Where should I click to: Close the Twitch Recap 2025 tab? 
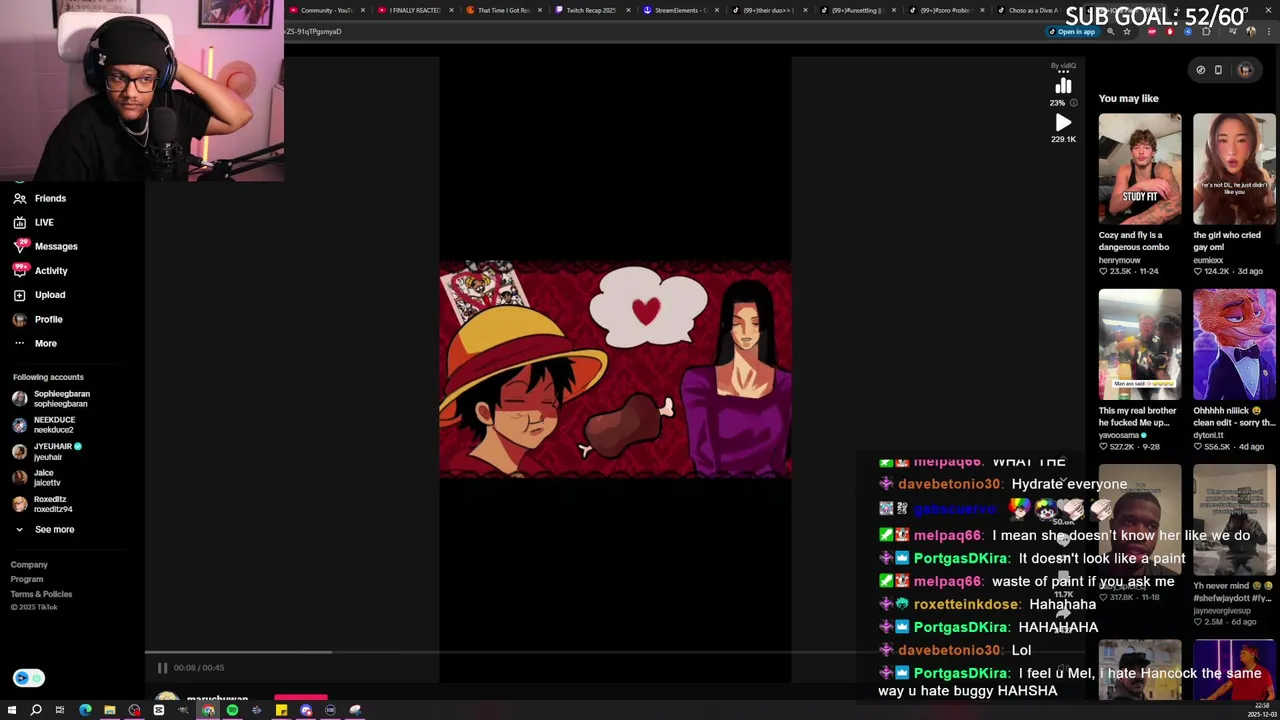(x=628, y=10)
